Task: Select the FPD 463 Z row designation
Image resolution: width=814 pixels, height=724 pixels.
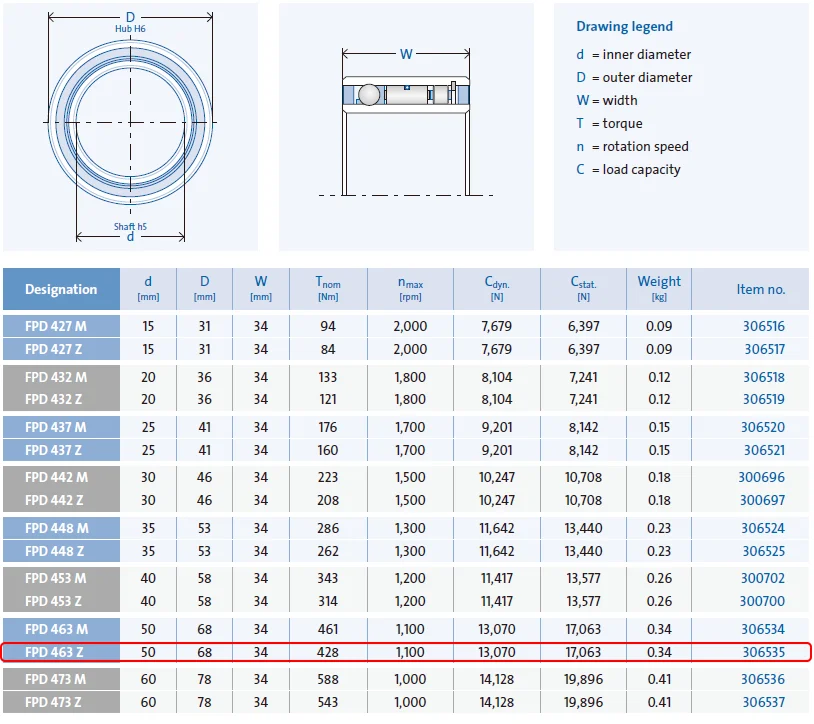Action: (61, 652)
